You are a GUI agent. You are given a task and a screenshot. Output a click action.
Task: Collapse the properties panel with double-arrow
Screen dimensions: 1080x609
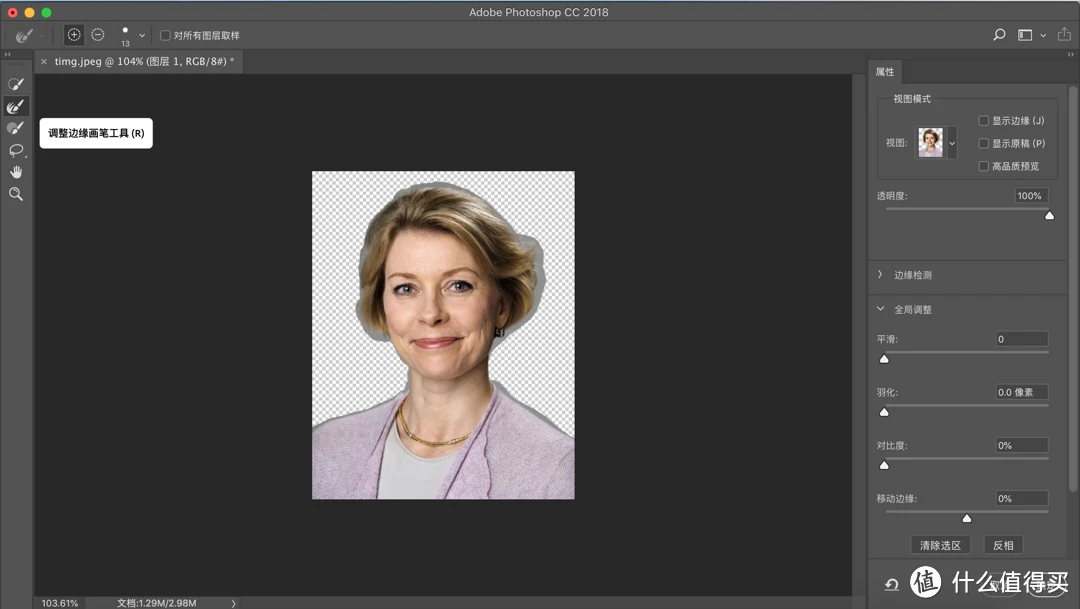click(x=1070, y=54)
